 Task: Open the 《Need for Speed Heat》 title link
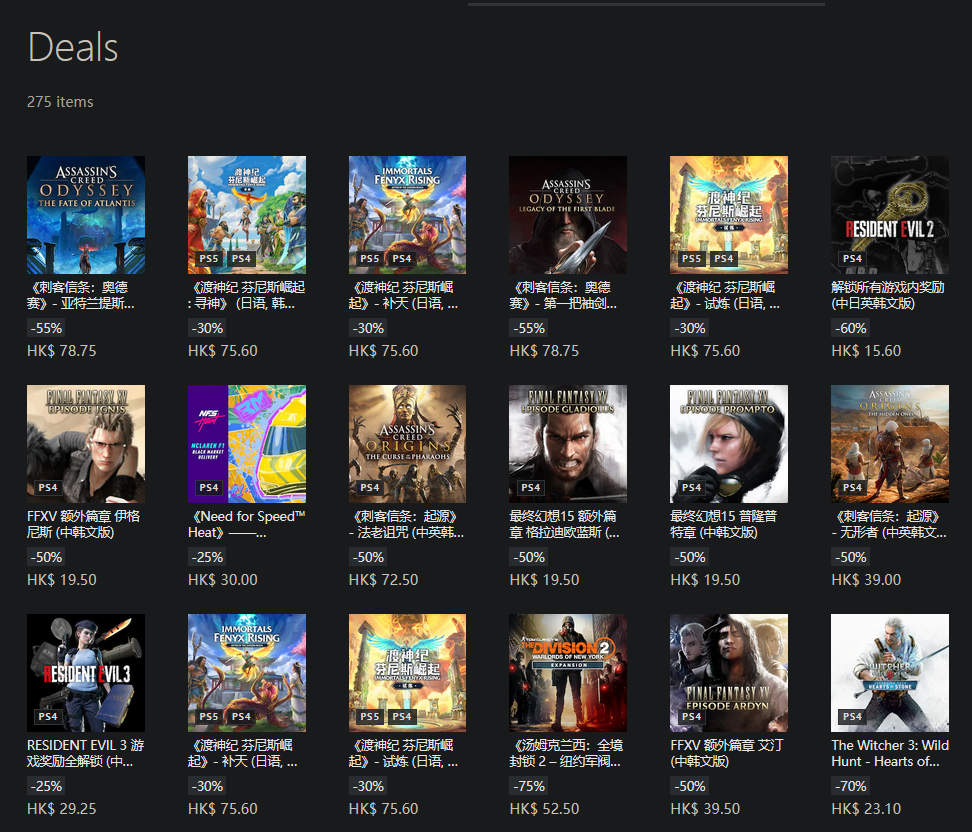point(247,524)
